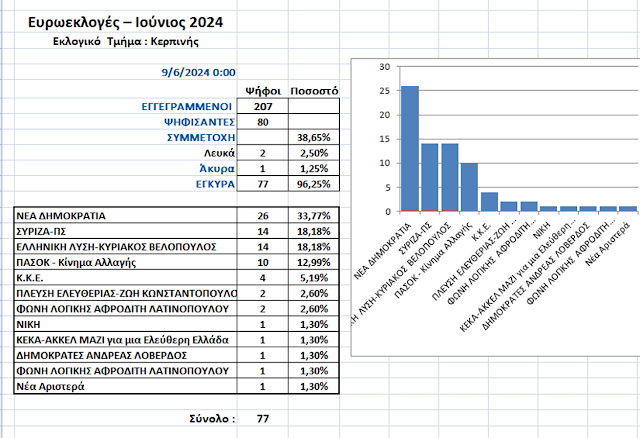
Task: Select the Σύνολο total value 77
Action: pyautogui.click(x=263, y=418)
